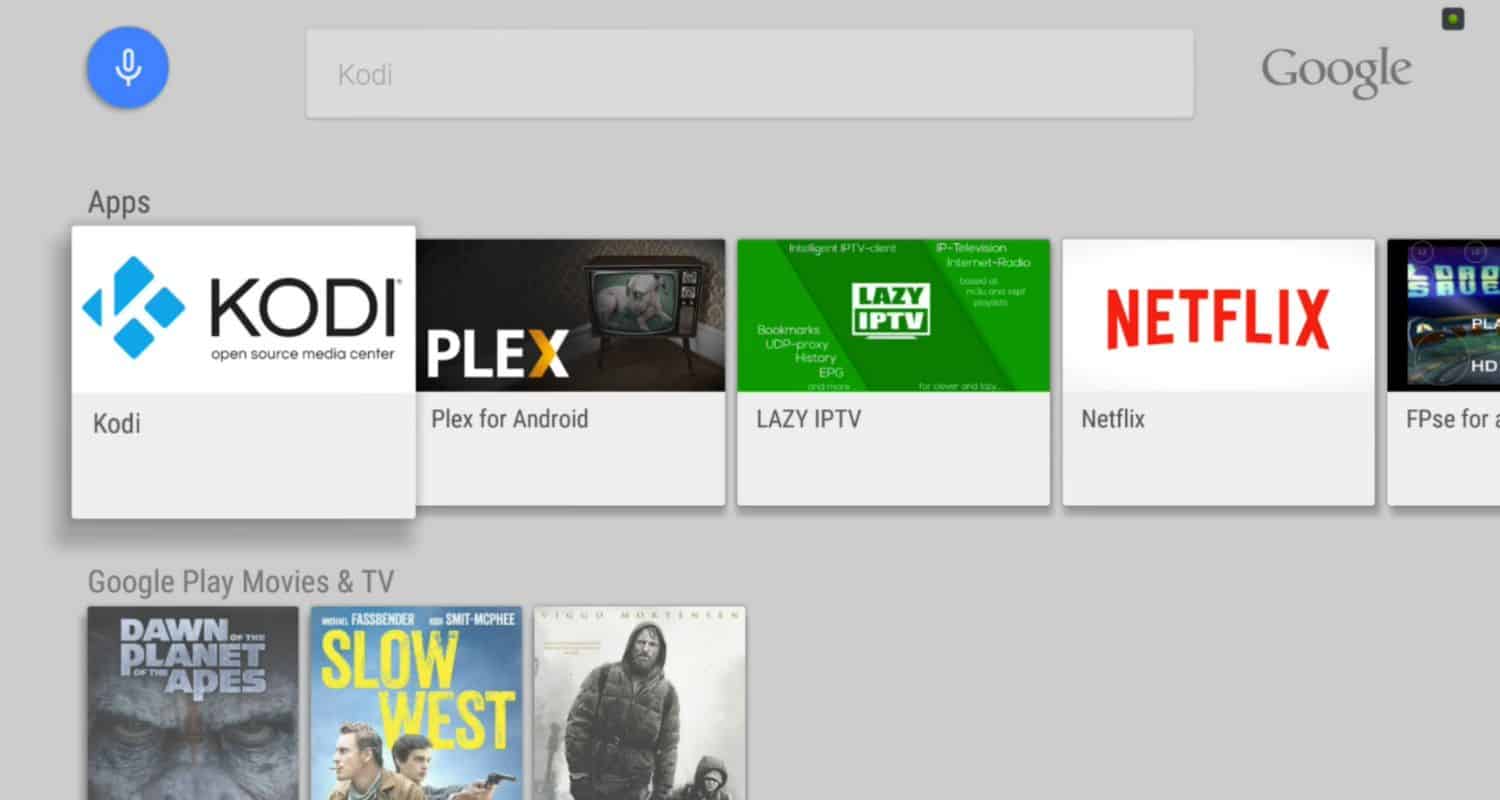This screenshot has height=800, width=1500.
Task: Open the Plex for Android app card
Action: click(x=570, y=372)
